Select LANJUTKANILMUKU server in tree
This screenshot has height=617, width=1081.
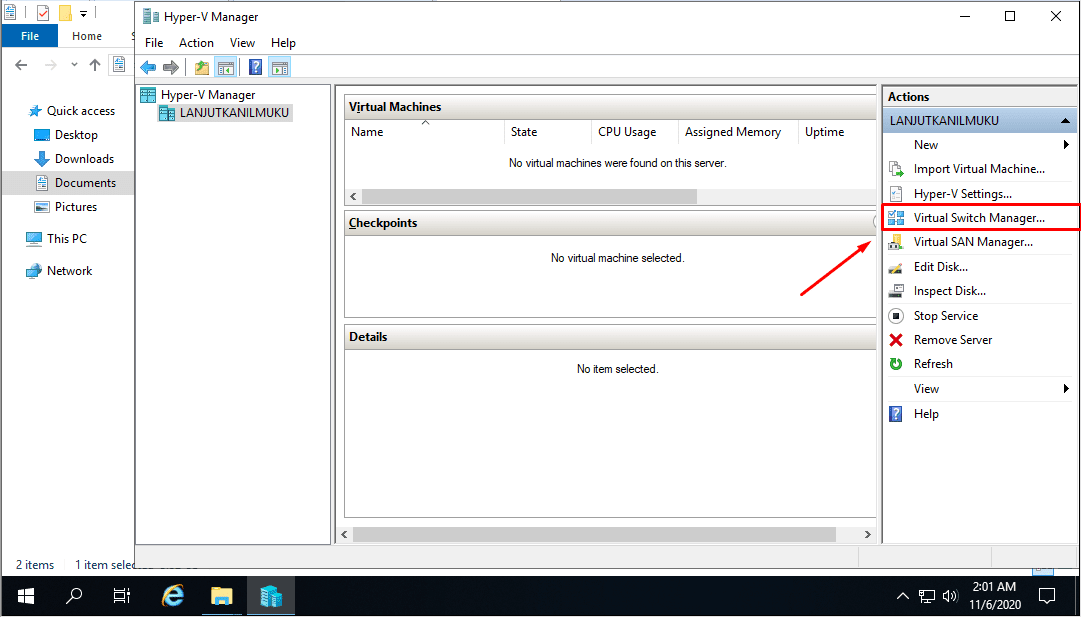(234, 112)
